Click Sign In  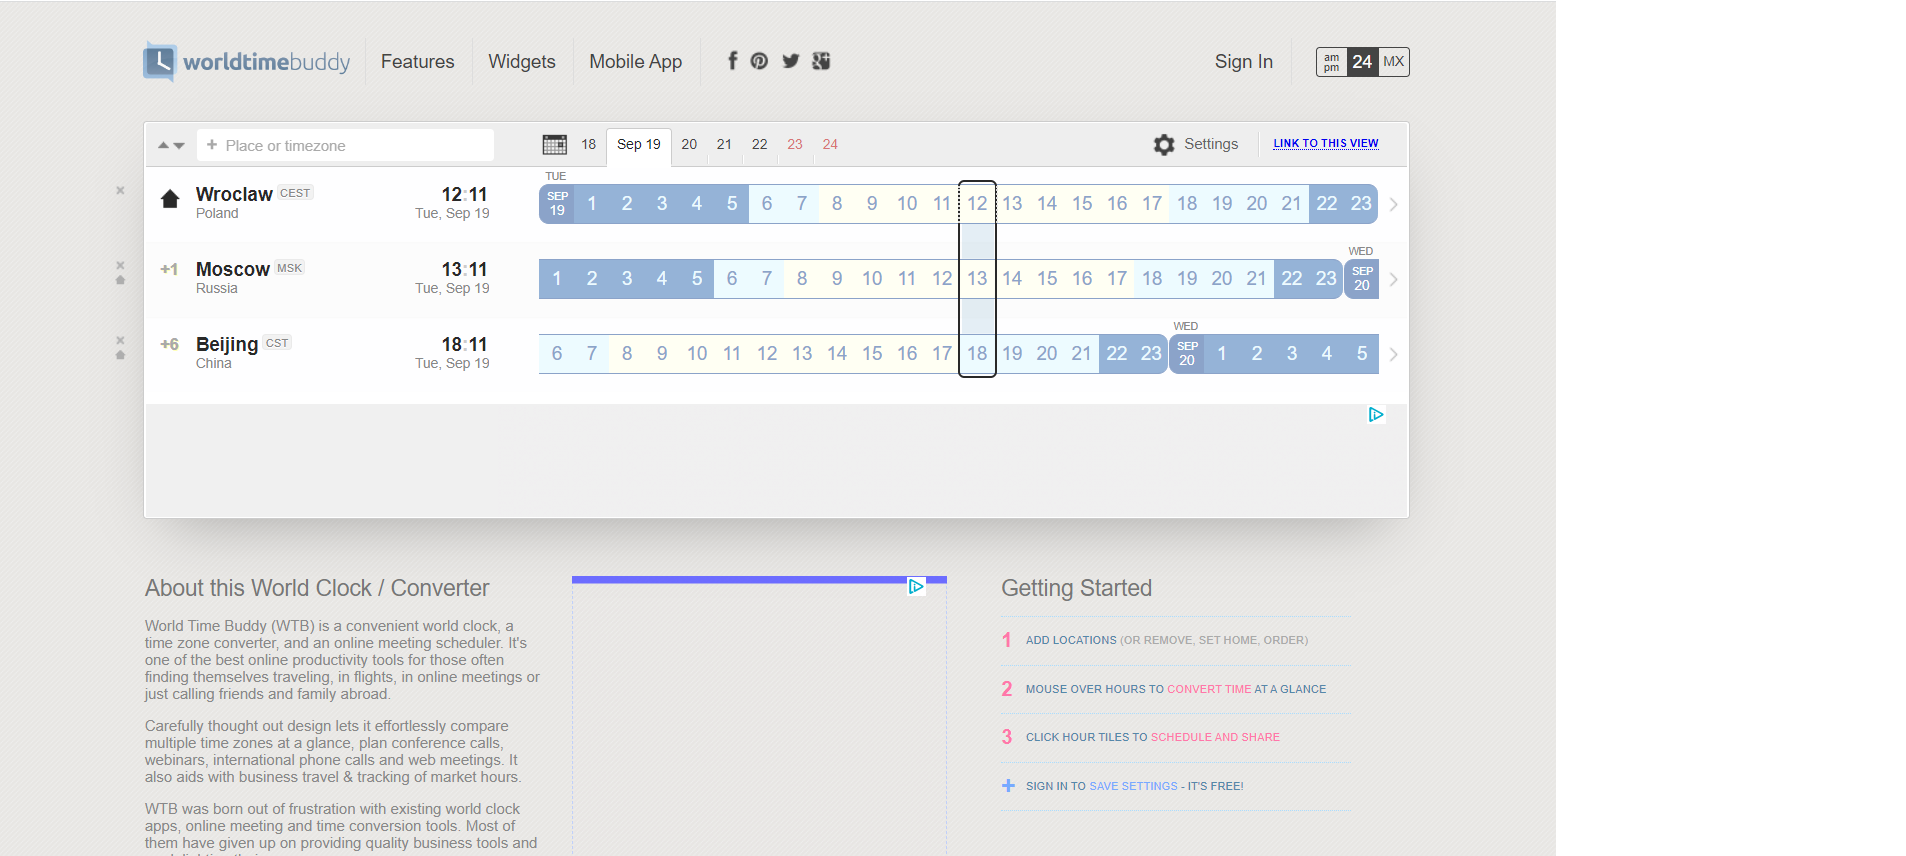click(x=1244, y=62)
